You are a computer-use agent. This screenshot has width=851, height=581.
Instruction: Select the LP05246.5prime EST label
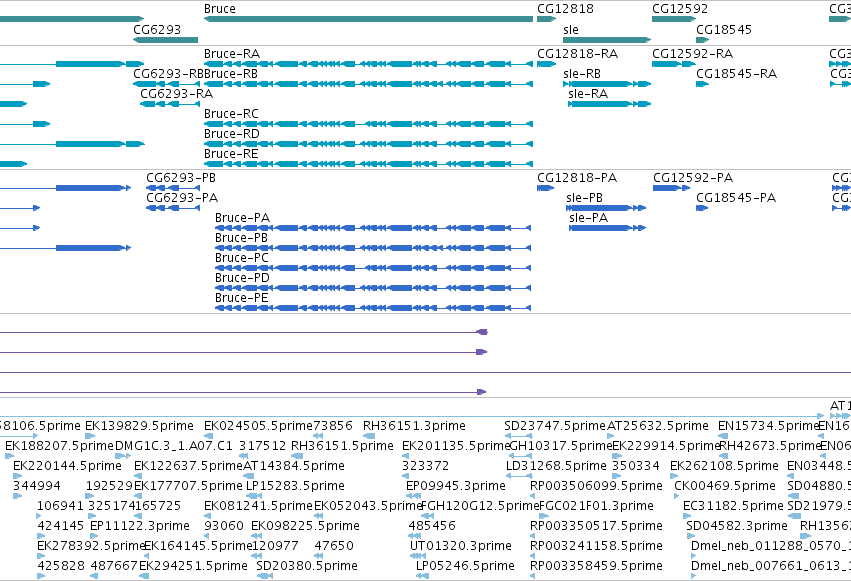[x=465, y=566]
